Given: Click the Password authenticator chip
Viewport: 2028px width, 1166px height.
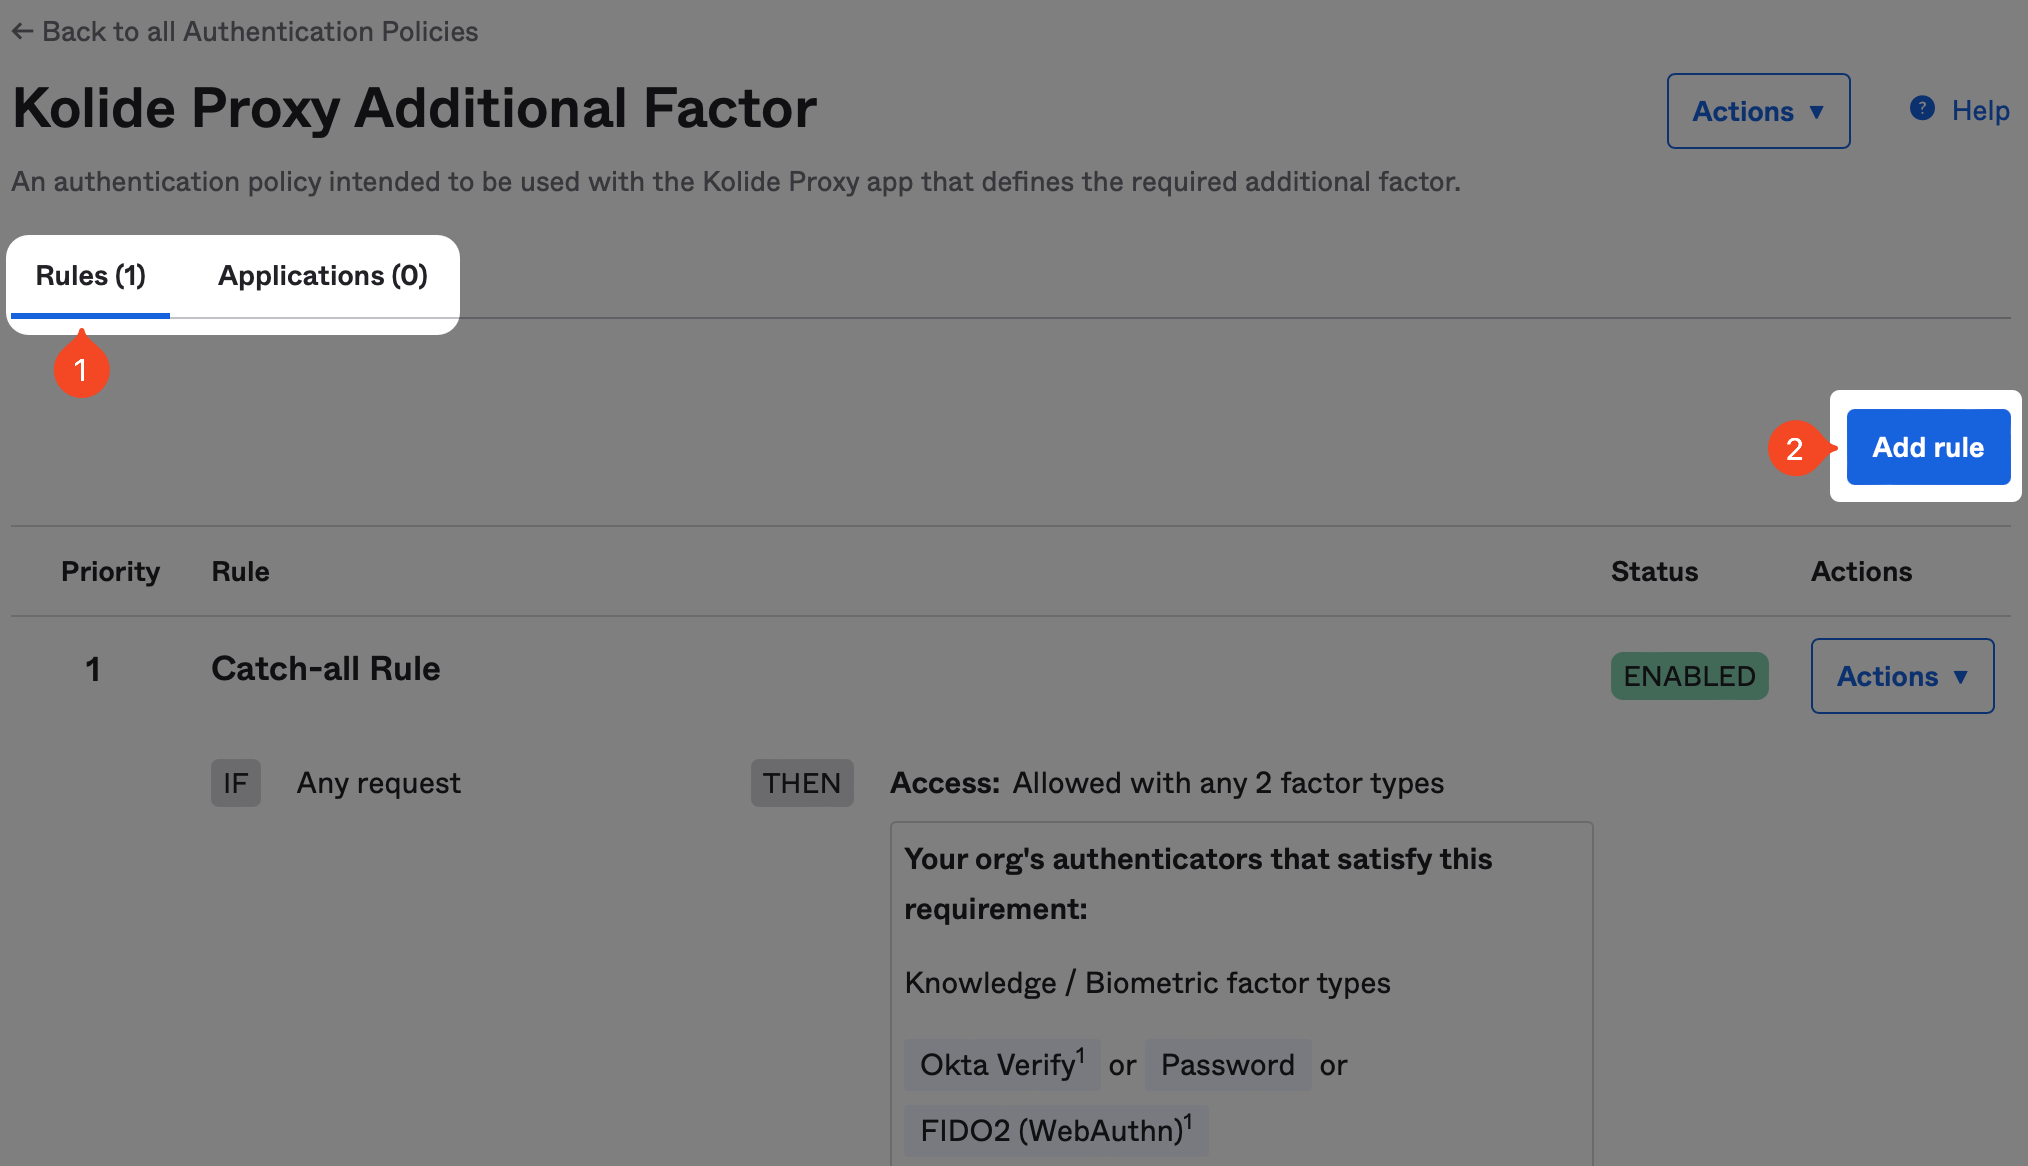Looking at the screenshot, I should (x=1228, y=1064).
